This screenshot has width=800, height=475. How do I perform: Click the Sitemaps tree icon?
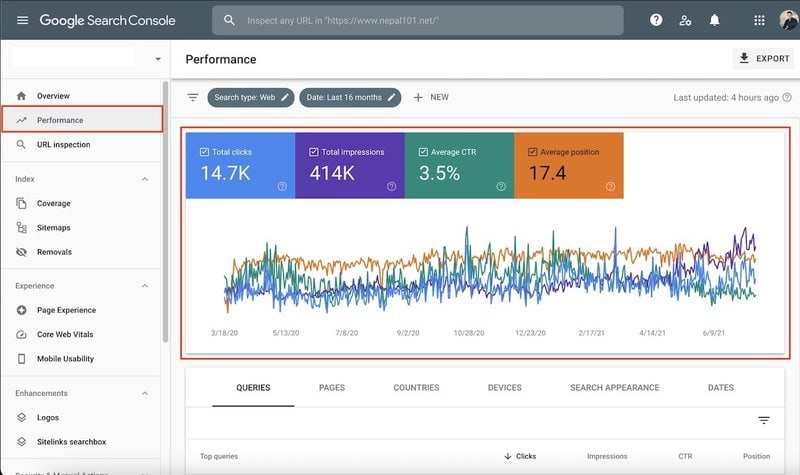(x=21, y=228)
